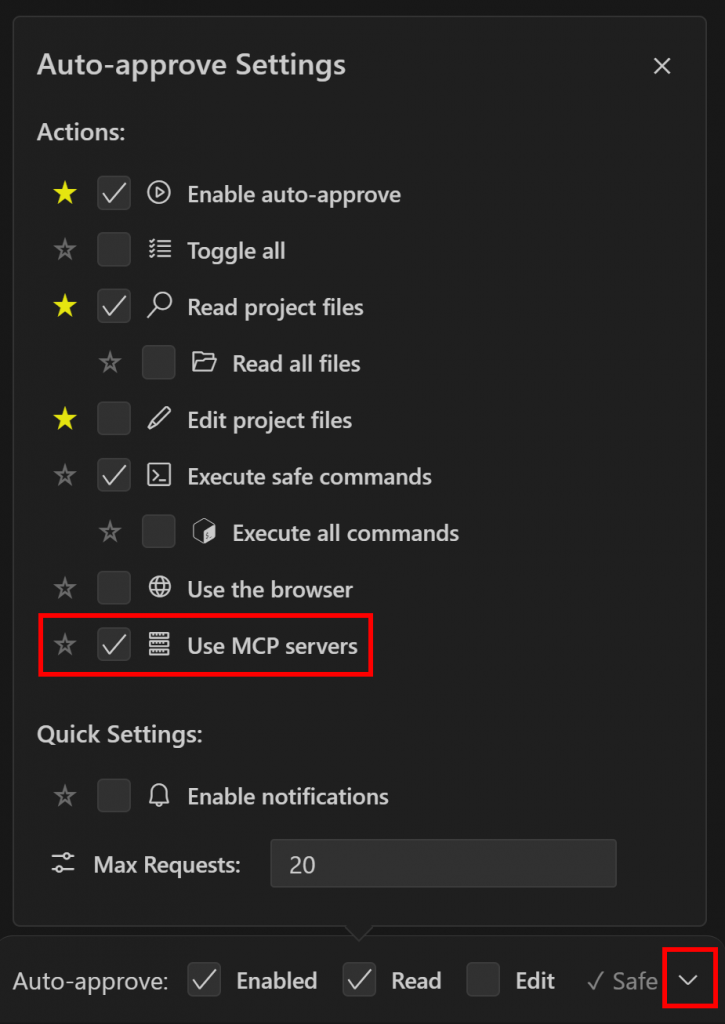Click the play icon beside Enable auto-approve
This screenshot has height=1024, width=725.
click(x=158, y=194)
